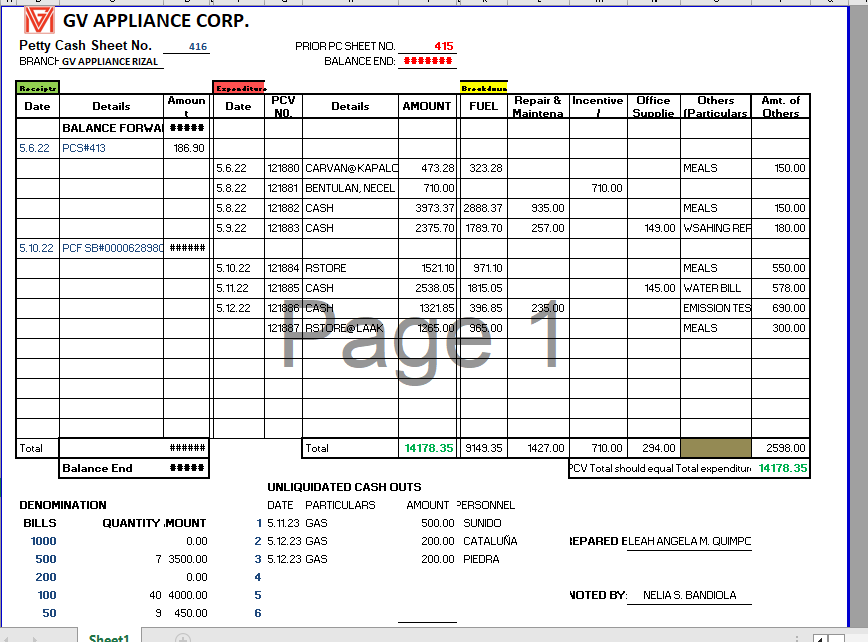Select the others amount 690.00
The width and height of the screenshot is (868, 642).
[781, 308]
